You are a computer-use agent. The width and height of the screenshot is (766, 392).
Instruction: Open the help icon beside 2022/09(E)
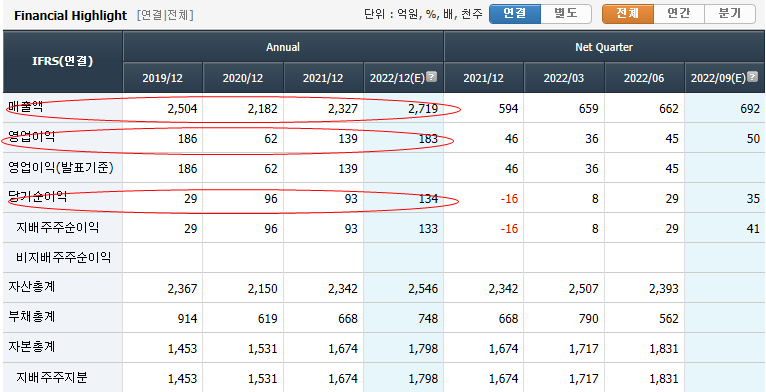(x=753, y=76)
